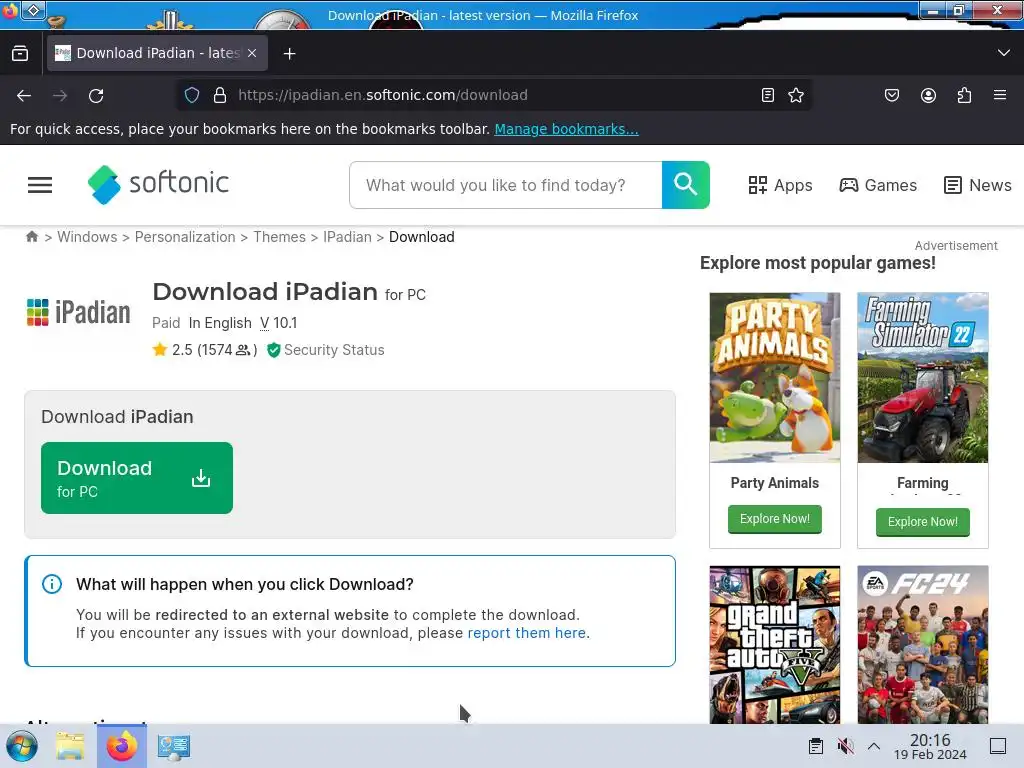
Task: Expand hidden system tray icons arrow
Action: click(874, 746)
